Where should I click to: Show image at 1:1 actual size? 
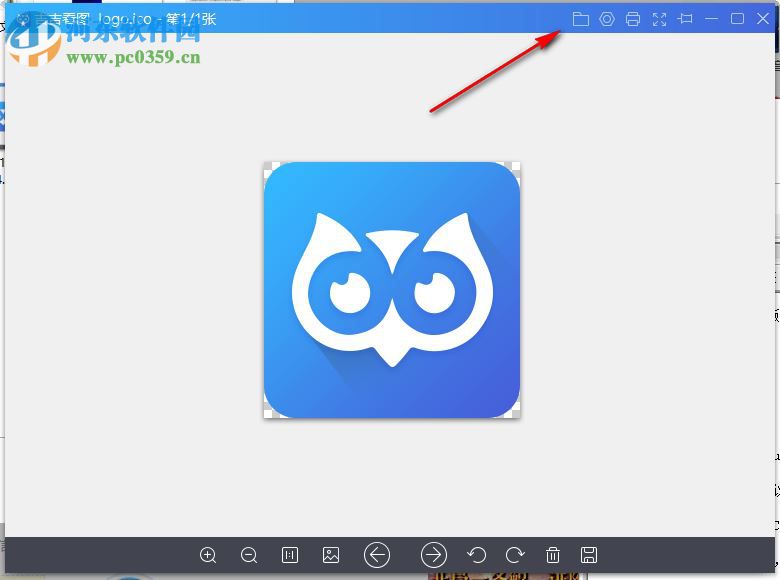click(x=290, y=555)
